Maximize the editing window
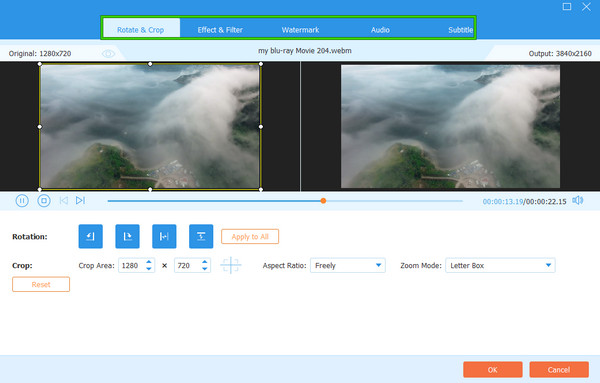This screenshot has width=600, height=383. [567, 7]
